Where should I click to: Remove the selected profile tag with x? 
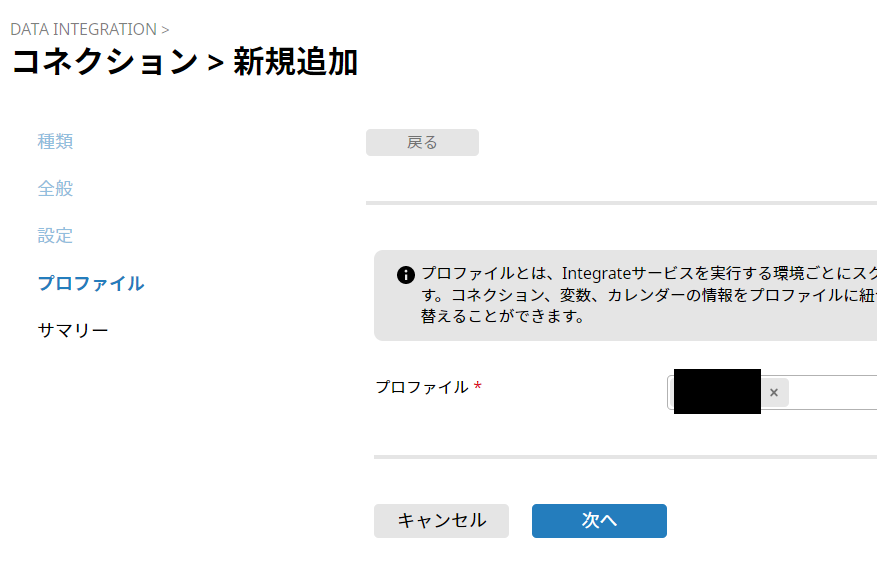pyautogui.click(x=773, y=393)
